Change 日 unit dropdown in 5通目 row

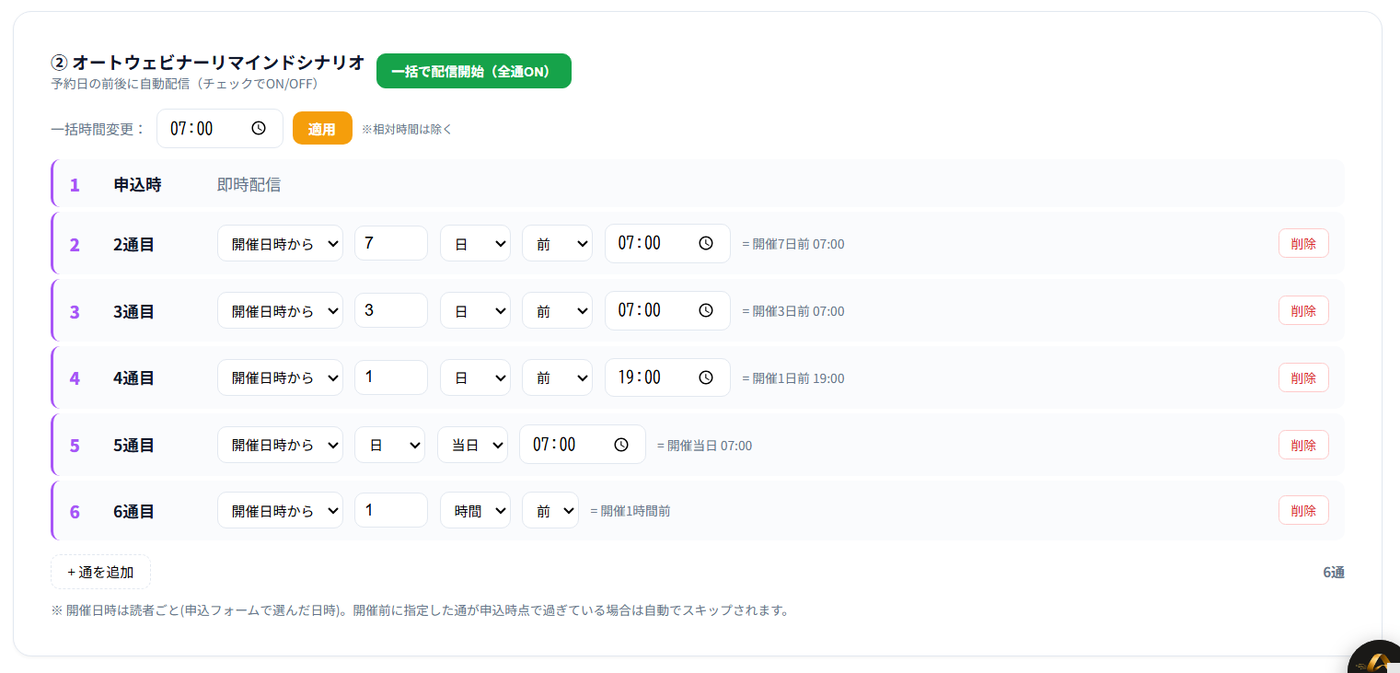click(390, 444)
